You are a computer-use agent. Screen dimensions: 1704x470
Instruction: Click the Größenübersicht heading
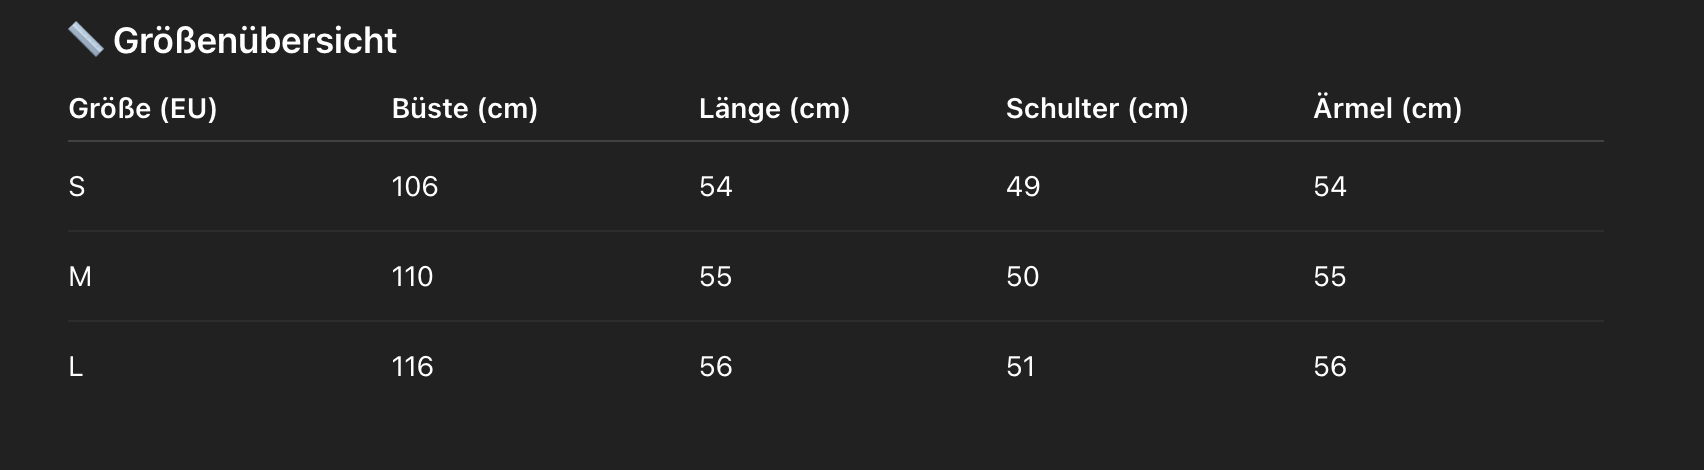(x=255, y=41)
